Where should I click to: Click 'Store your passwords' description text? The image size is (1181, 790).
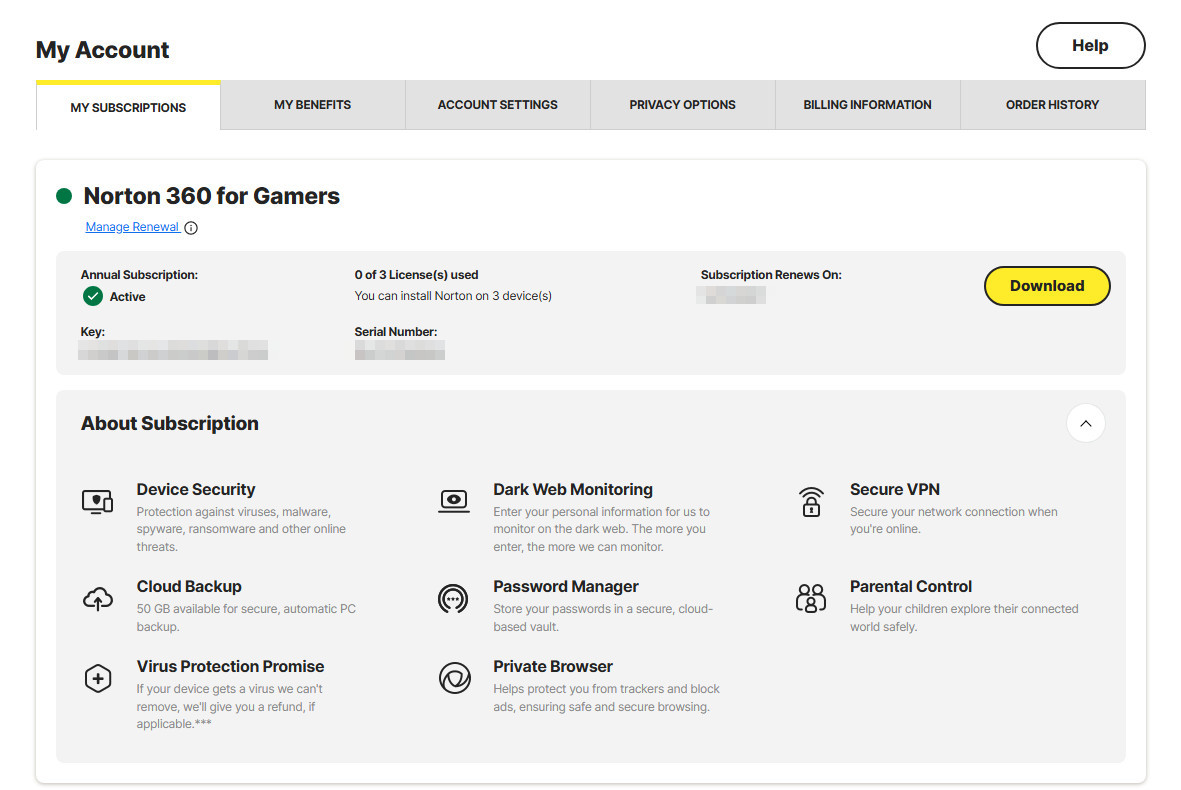[603, 618]
